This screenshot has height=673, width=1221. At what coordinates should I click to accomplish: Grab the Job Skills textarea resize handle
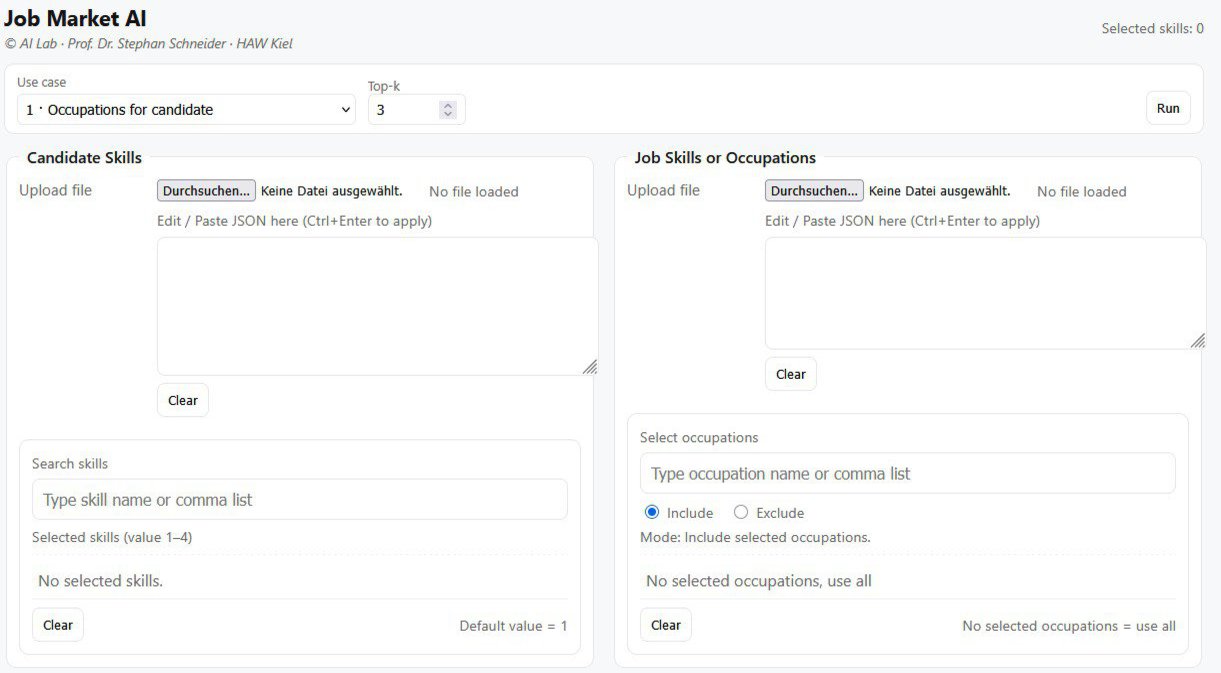(x=1198, y=341)
